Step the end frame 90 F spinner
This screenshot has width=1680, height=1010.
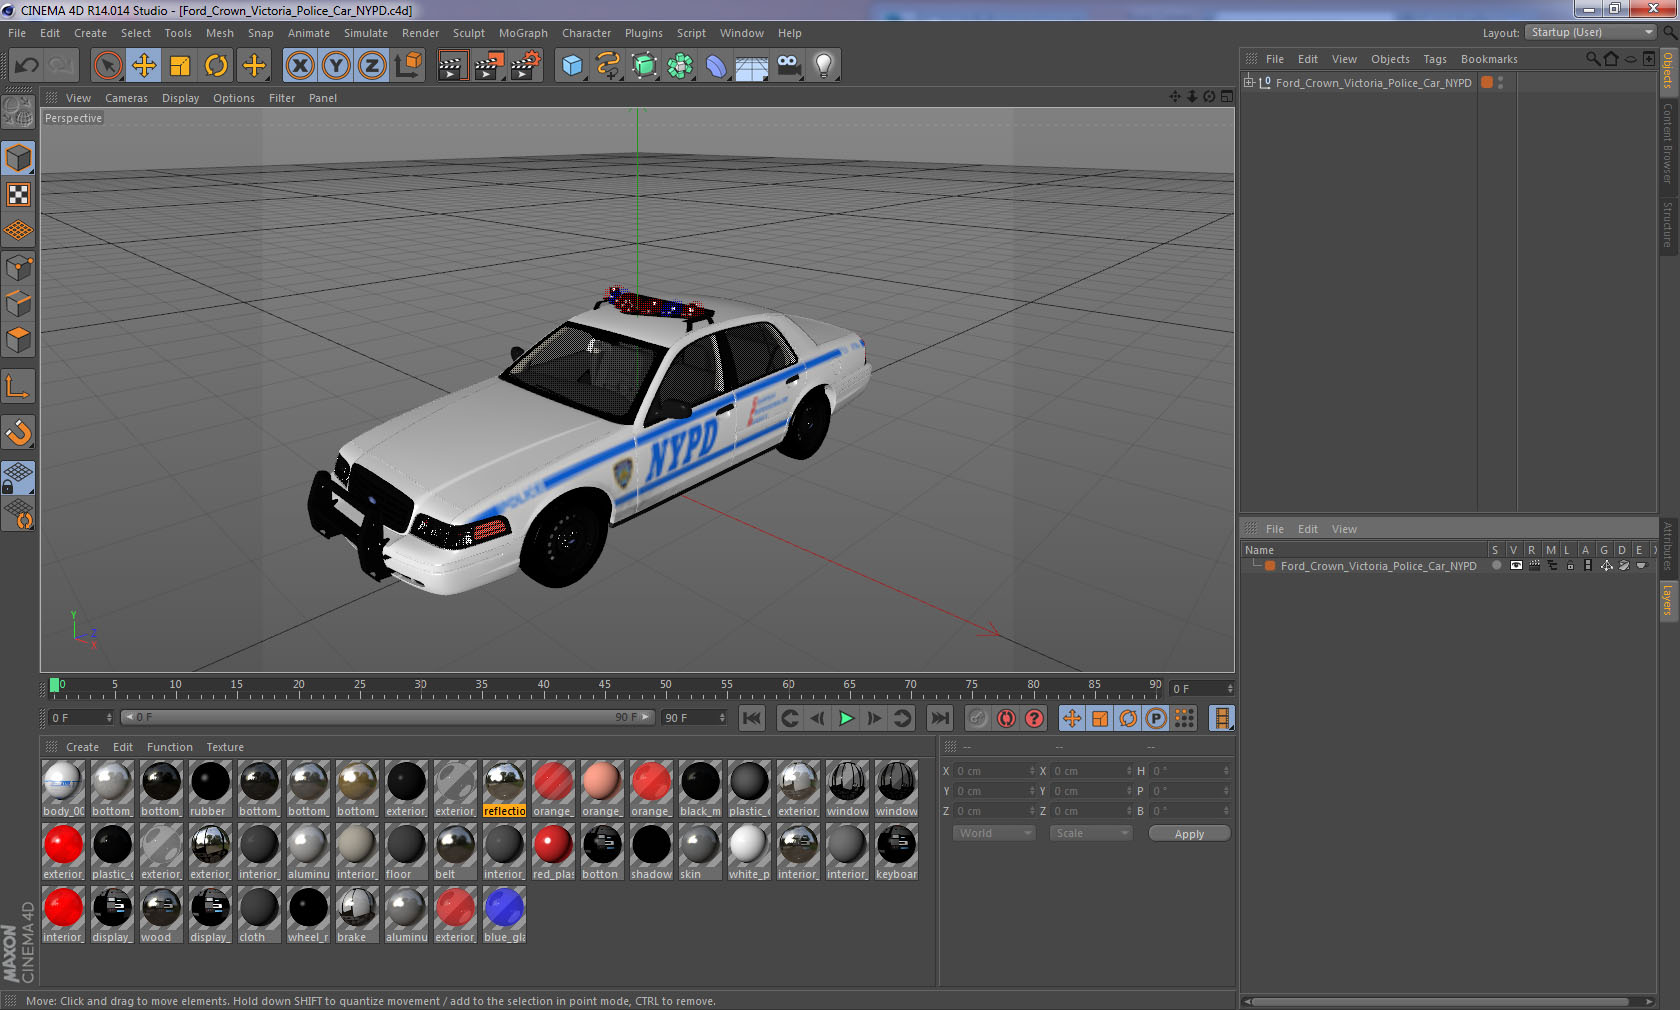722,718
